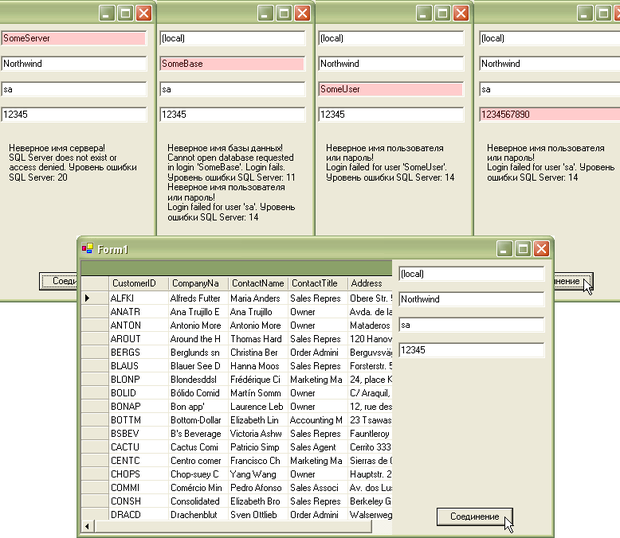The height and width of the screenshot is (538, 620).
Task: Sort by CustomerID column header
Action: tap(138, 283)
